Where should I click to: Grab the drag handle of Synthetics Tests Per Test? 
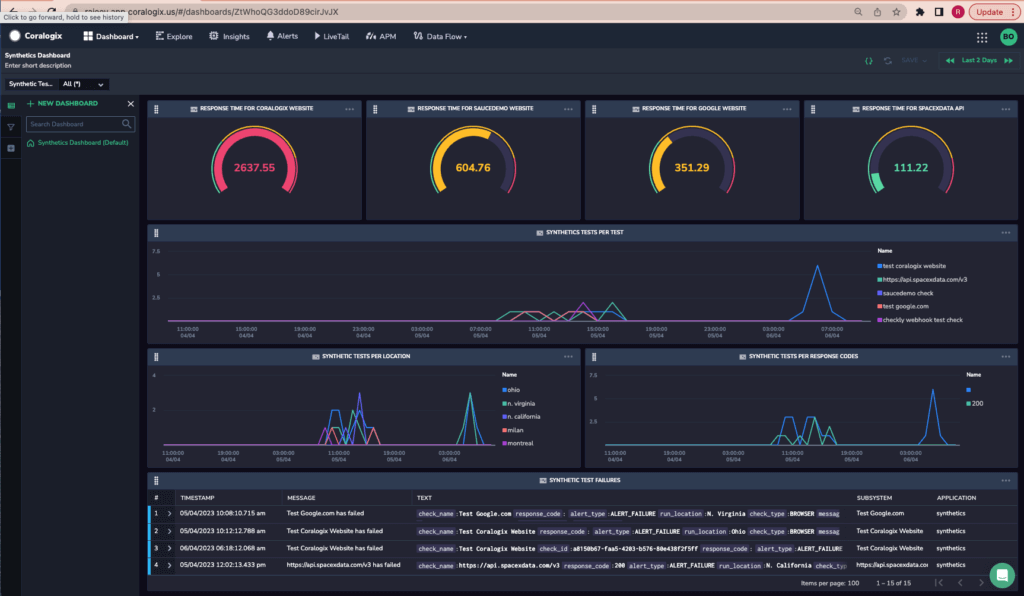click(x=156, y=233)
